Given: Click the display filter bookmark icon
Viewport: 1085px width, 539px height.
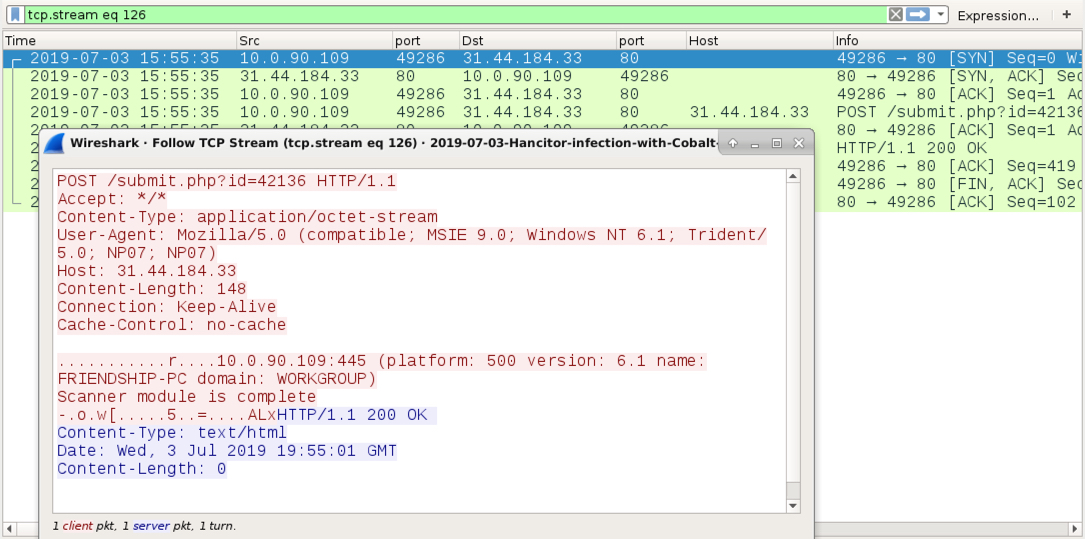Looking at the screenshot, I should pos(15,15).
